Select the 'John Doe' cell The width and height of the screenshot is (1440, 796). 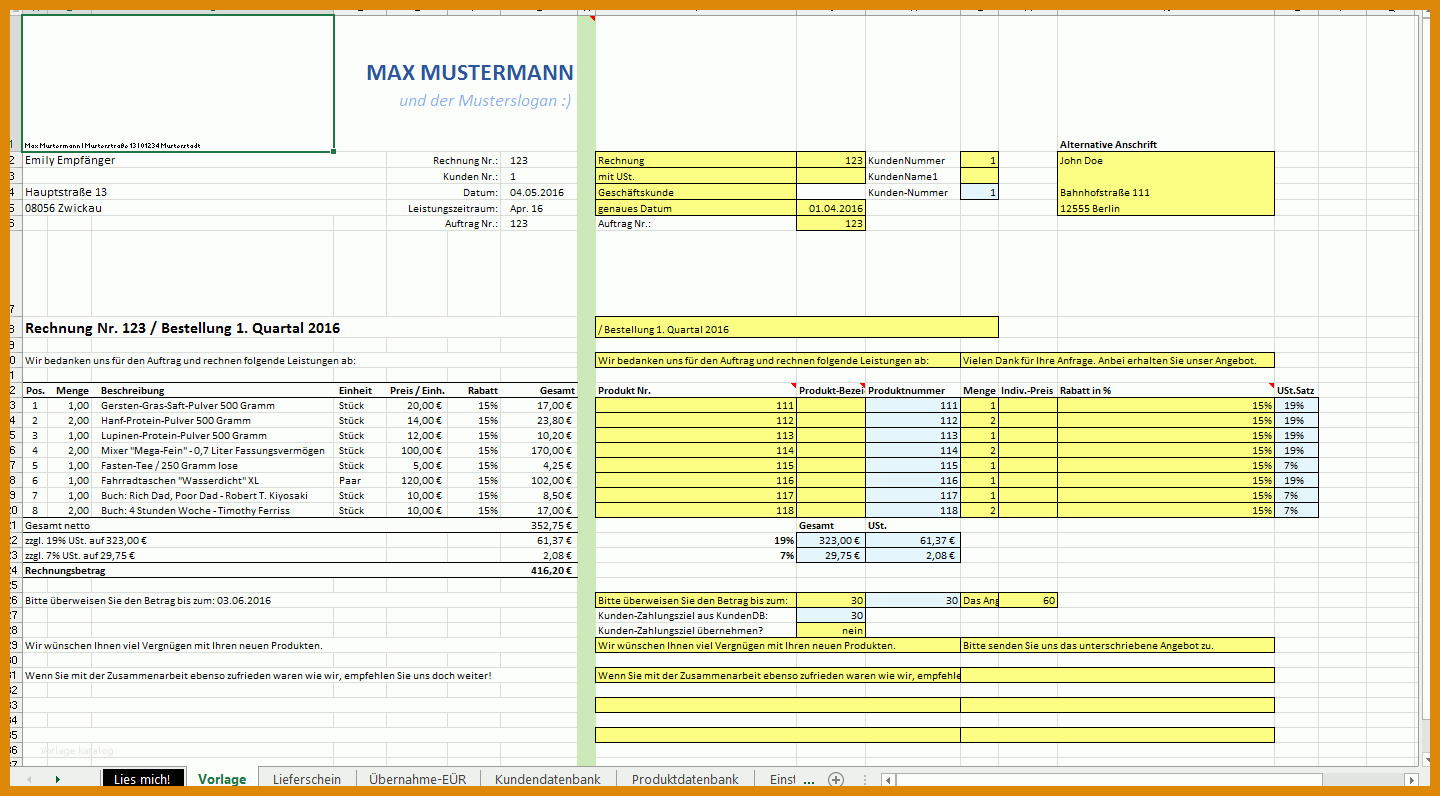tap(1166, 160)
